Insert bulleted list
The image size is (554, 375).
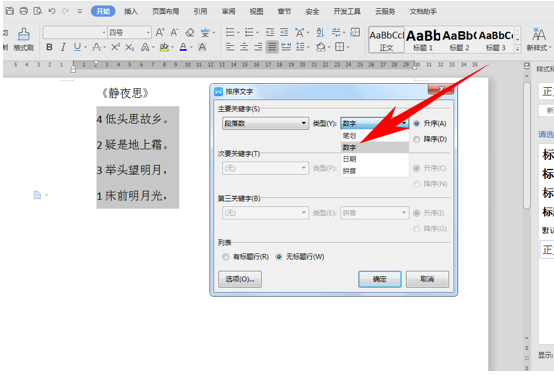tap(230, 33)
